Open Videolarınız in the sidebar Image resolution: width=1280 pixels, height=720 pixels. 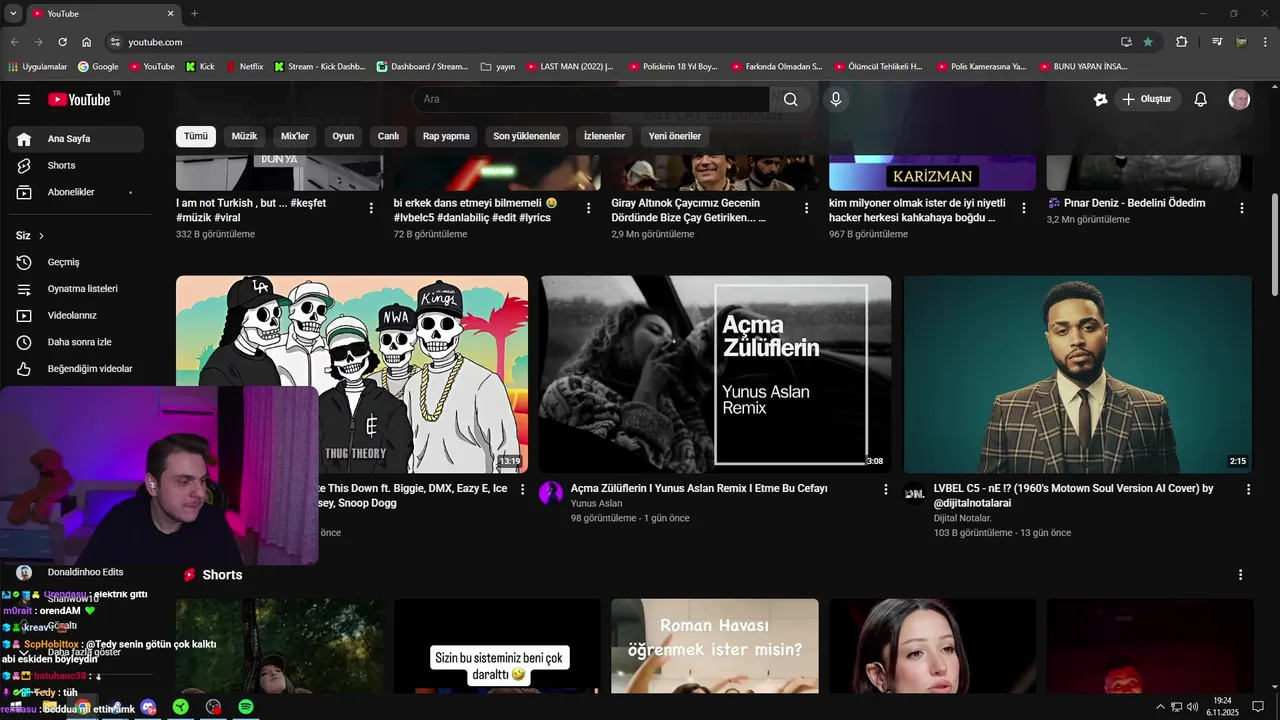click(x=76, y=316)
